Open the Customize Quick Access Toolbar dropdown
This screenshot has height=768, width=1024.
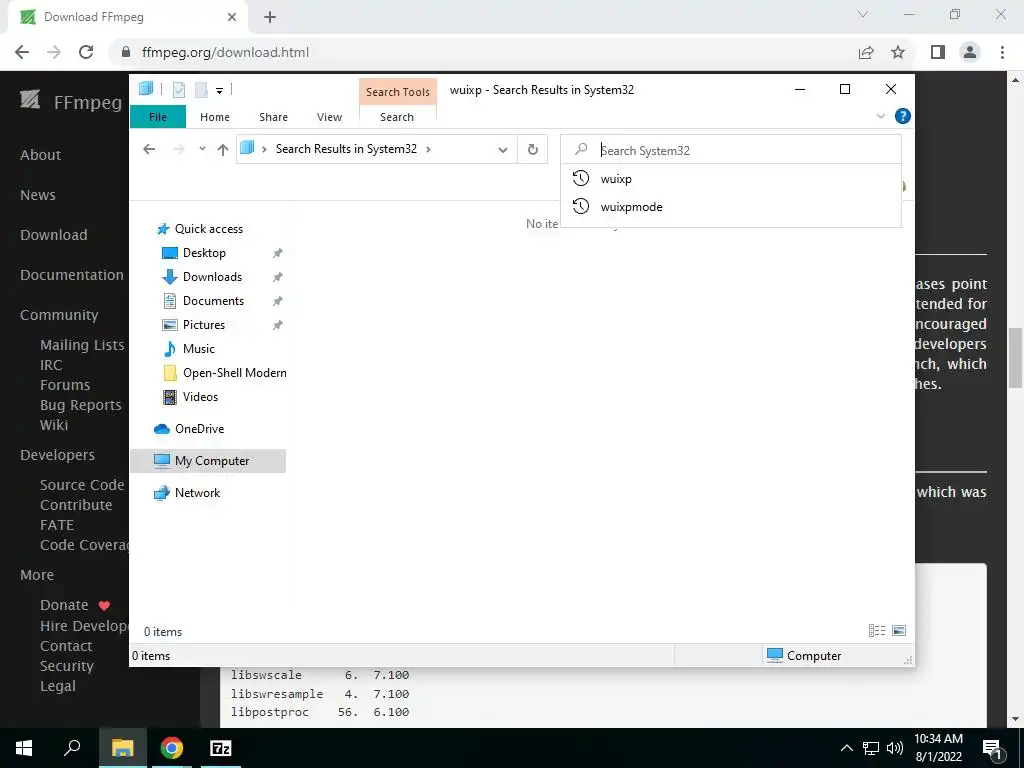pos(219,91)
